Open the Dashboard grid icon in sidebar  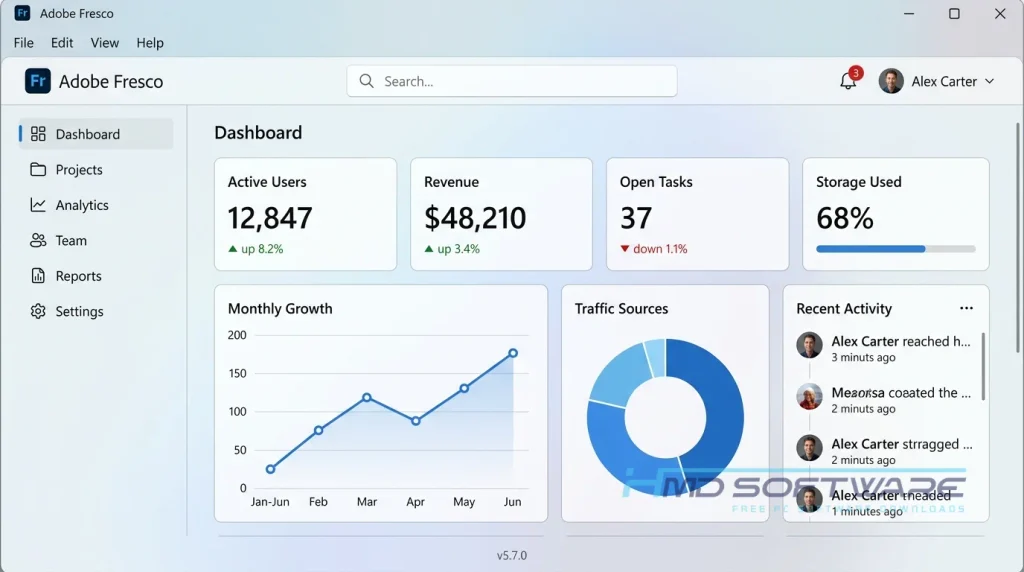(x=38, y=134)
